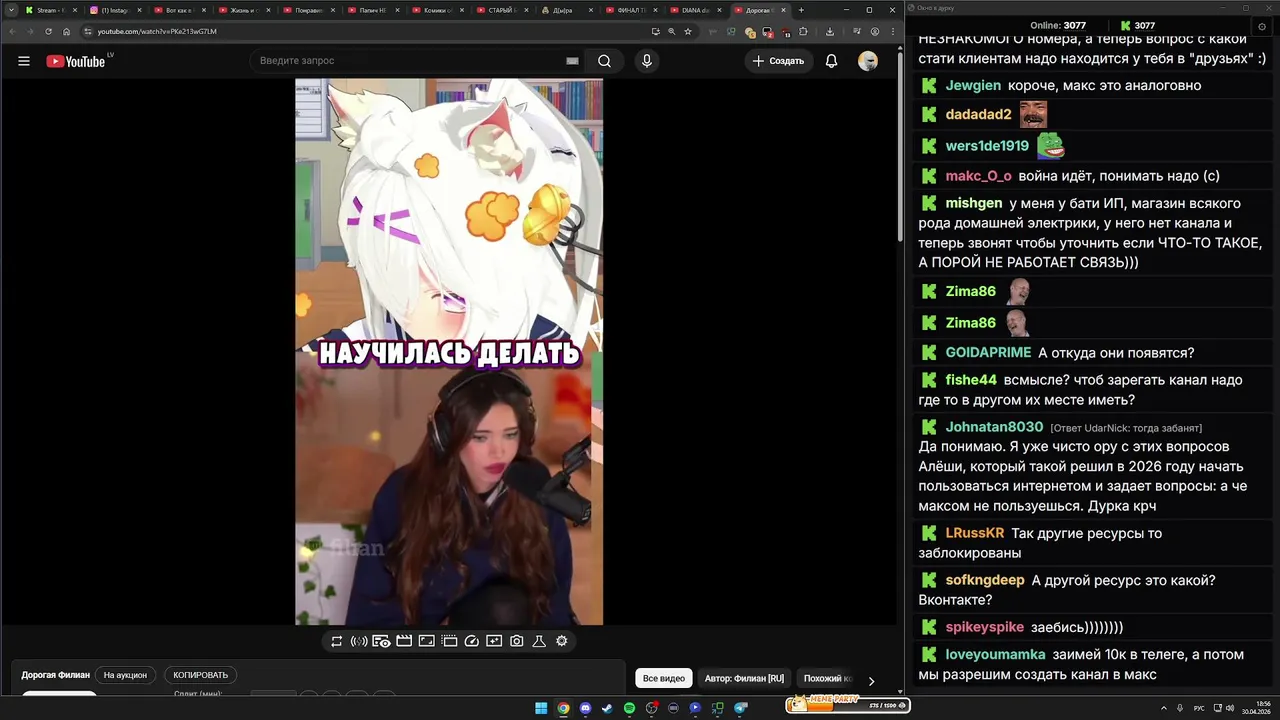Open the Chrome extensions puzzle icon
This screenshot has width=1280, height=720.
(803, 31)
